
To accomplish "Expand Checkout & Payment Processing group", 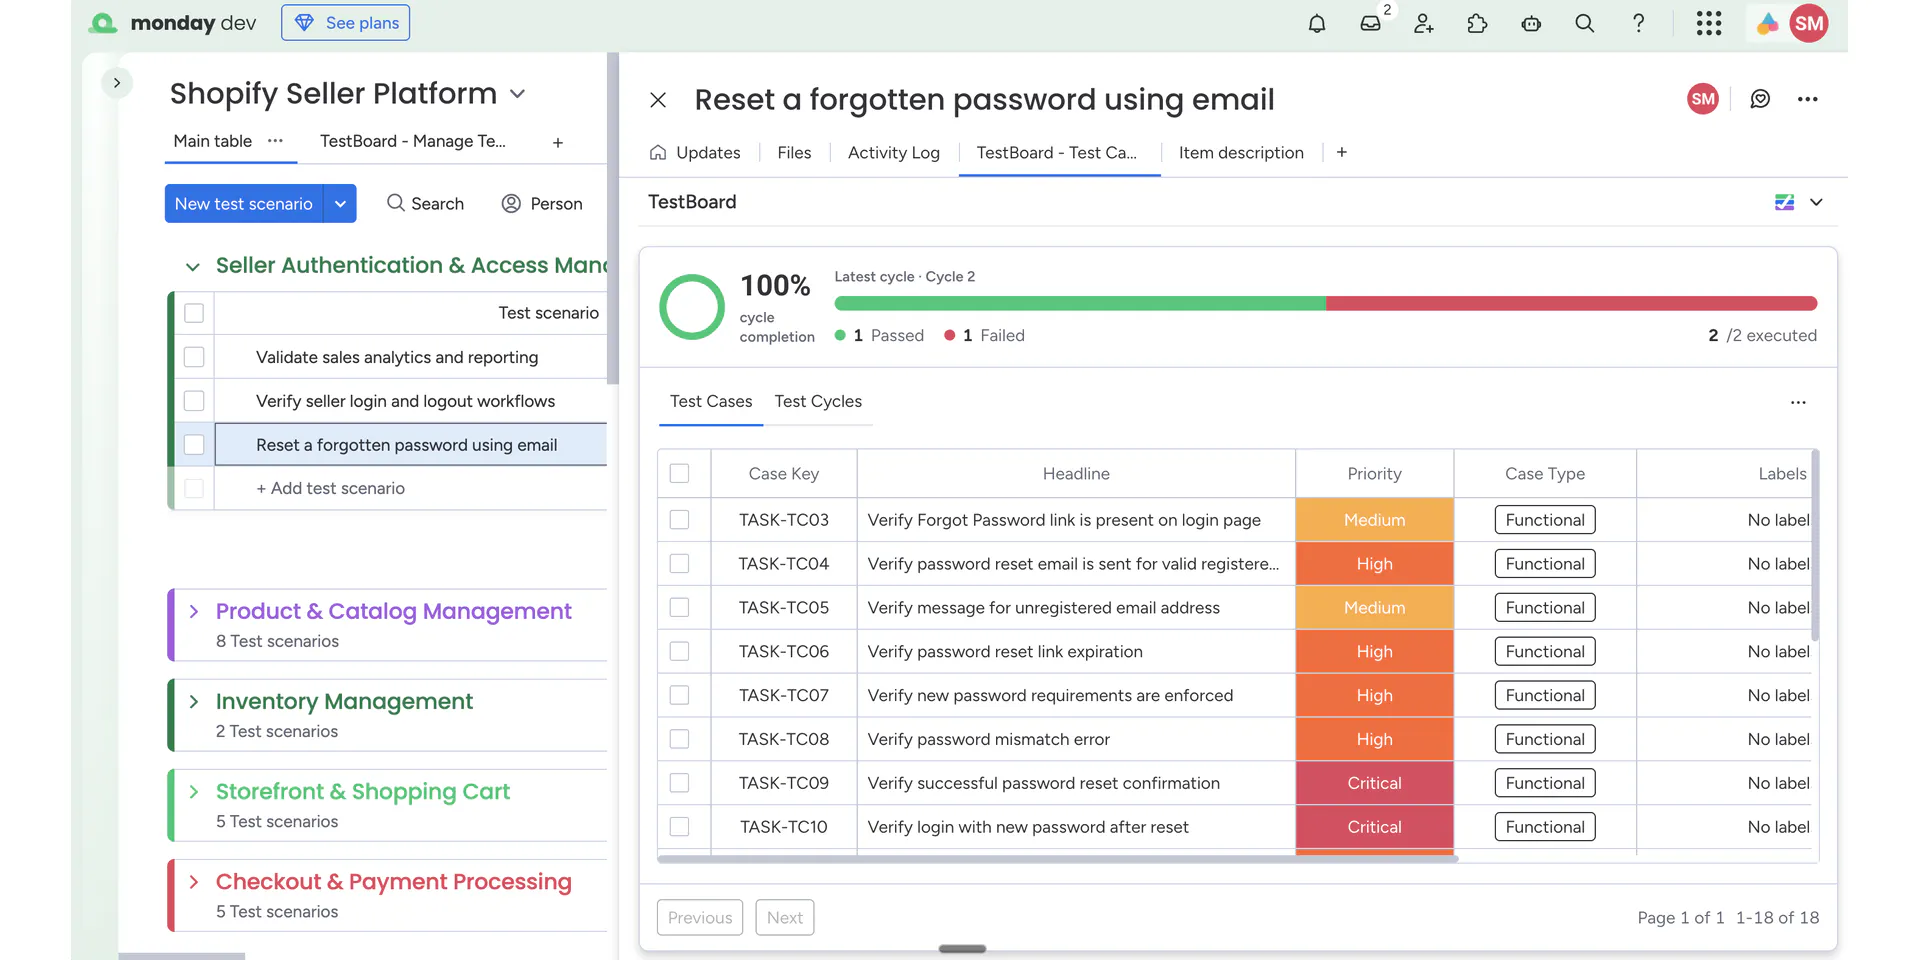I will [194, 881].
